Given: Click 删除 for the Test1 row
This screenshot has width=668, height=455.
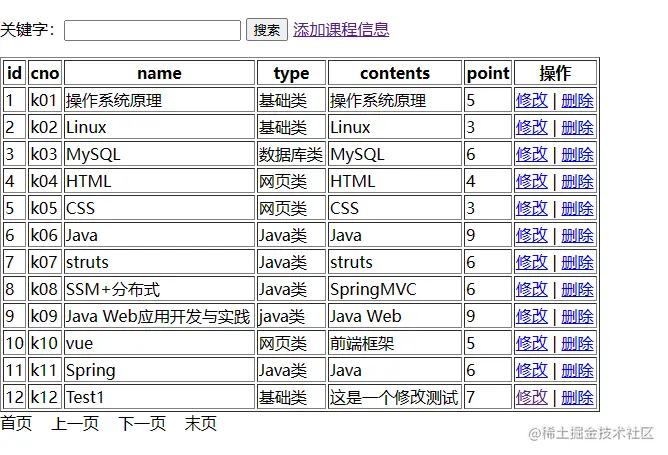Looking at the screenshot, I should click(x=577, y=397).
